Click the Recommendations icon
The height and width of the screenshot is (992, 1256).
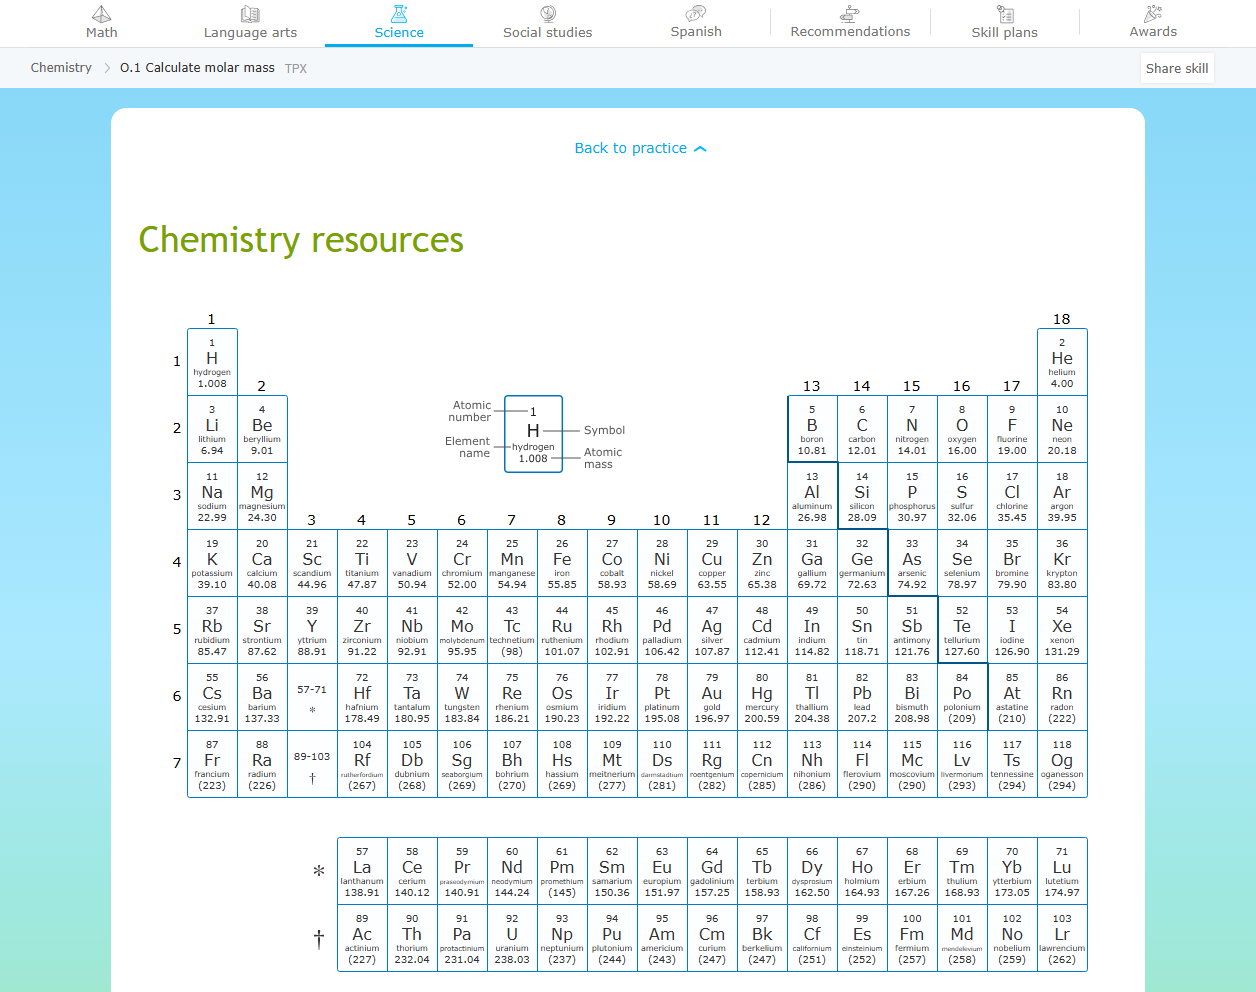pos(850,14)
